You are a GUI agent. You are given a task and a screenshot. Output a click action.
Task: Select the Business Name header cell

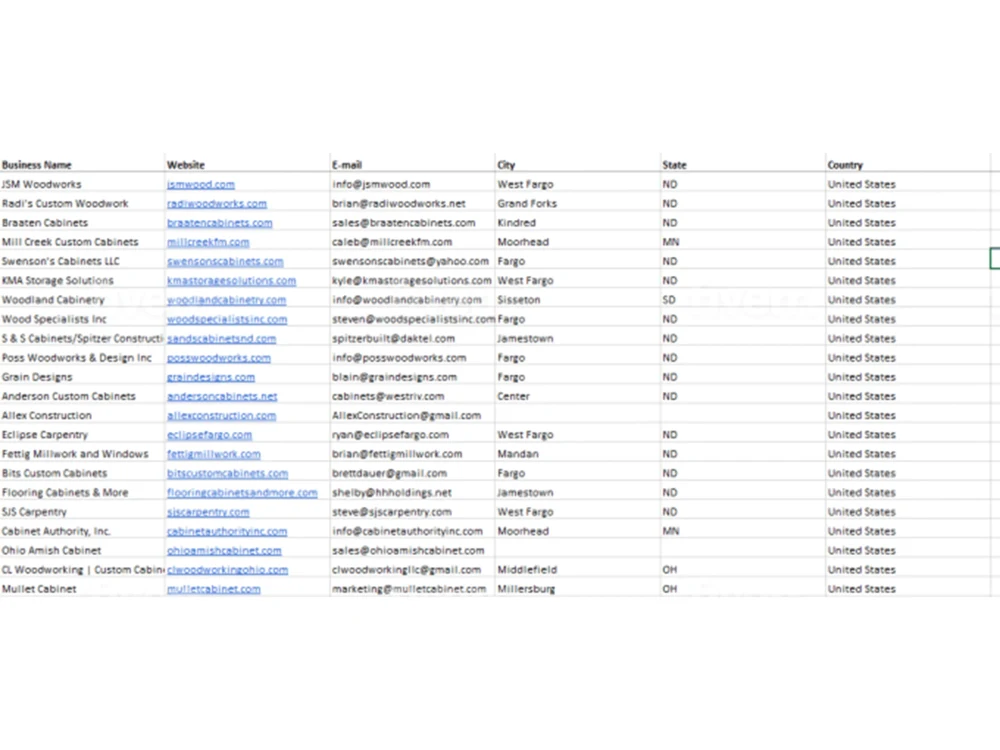[x=82, y=165]
